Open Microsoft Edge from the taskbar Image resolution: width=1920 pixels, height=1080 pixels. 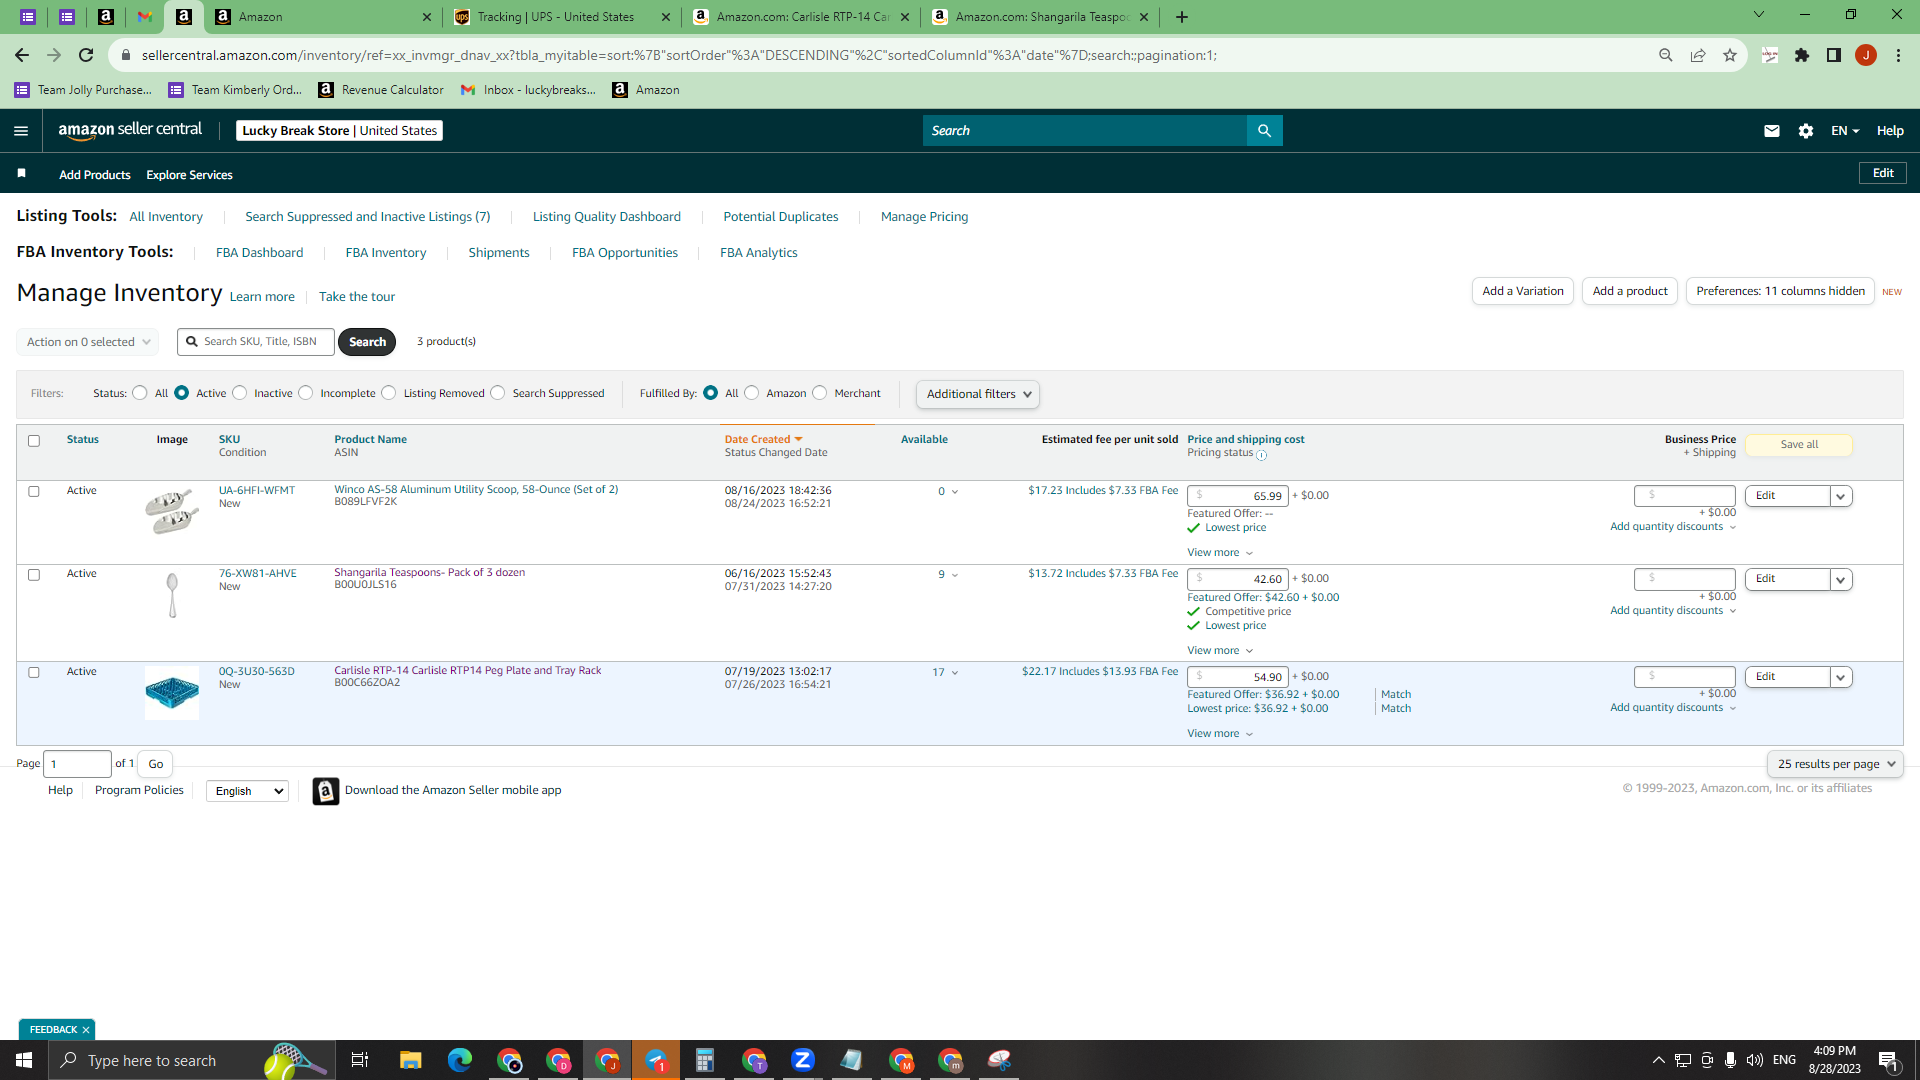(x=460, y=1060)
